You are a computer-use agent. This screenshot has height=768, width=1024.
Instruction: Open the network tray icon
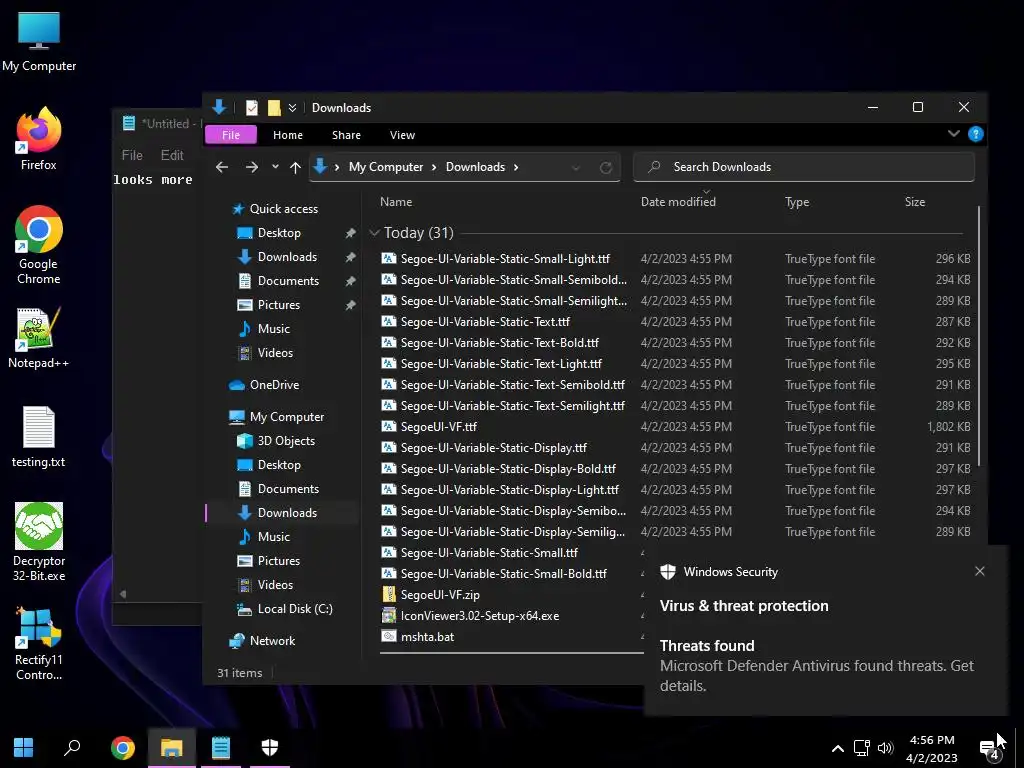861,748
